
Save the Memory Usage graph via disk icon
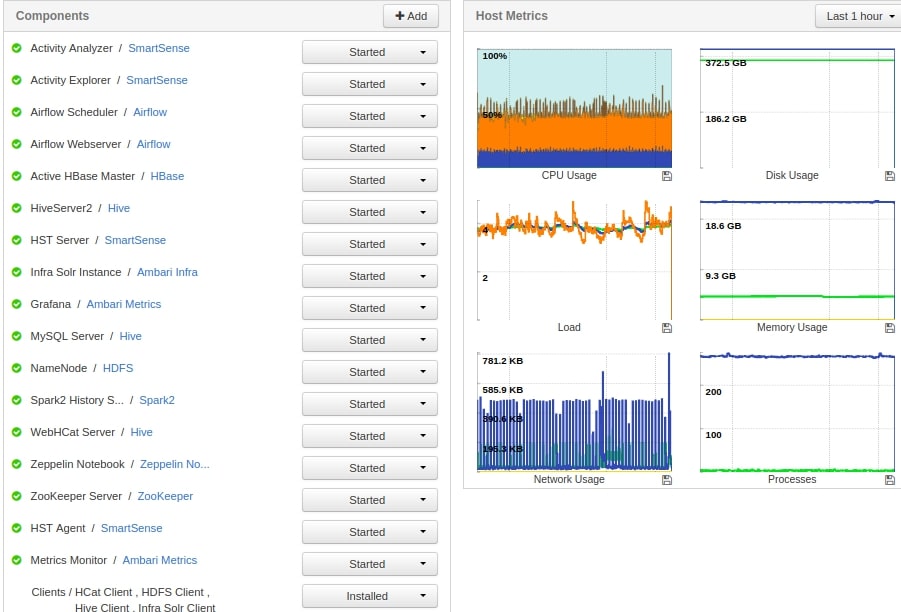(x=890, y=328)
